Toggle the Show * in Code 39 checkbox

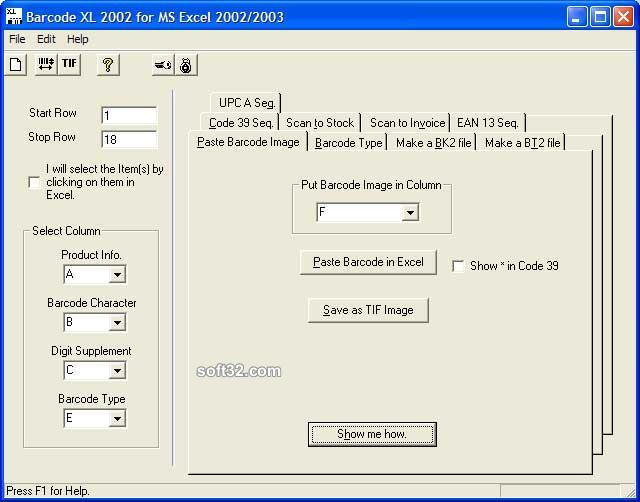pyautogui.click(x=458, y=266)
